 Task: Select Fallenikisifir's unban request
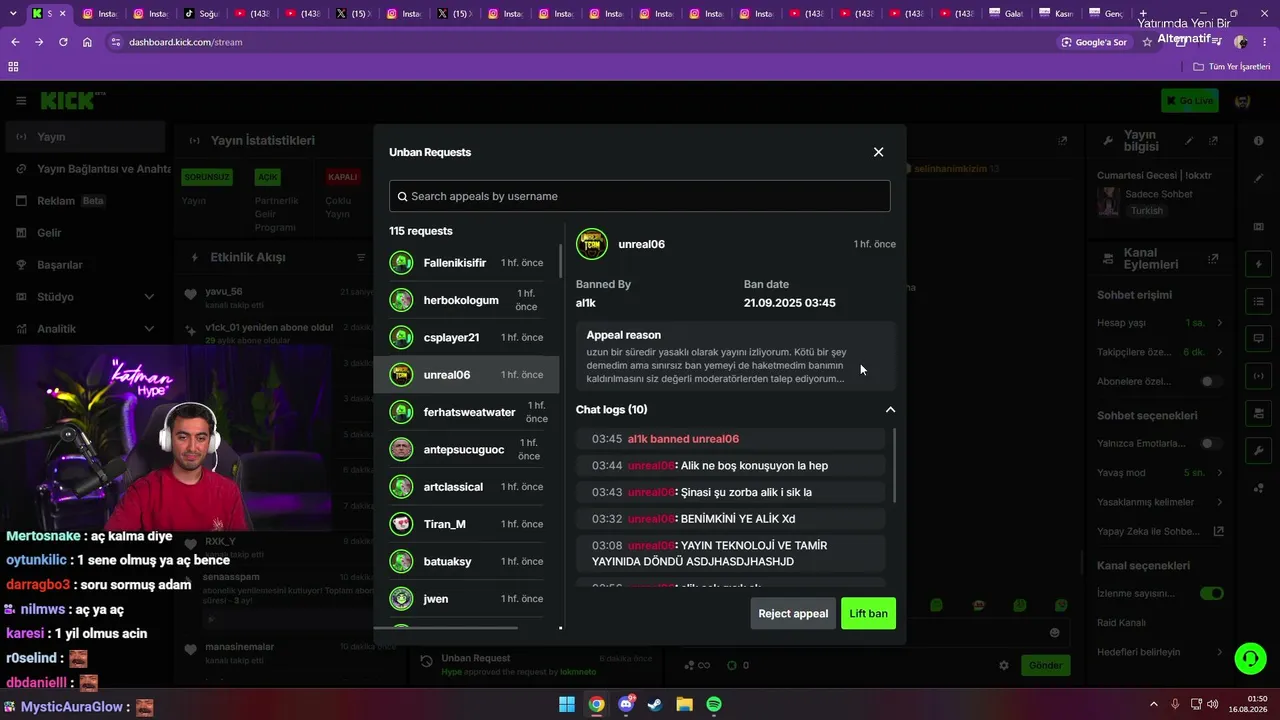point(466,263)
